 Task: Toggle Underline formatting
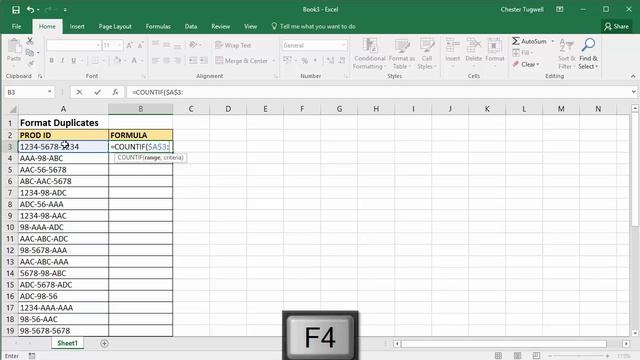pos(73,60)
